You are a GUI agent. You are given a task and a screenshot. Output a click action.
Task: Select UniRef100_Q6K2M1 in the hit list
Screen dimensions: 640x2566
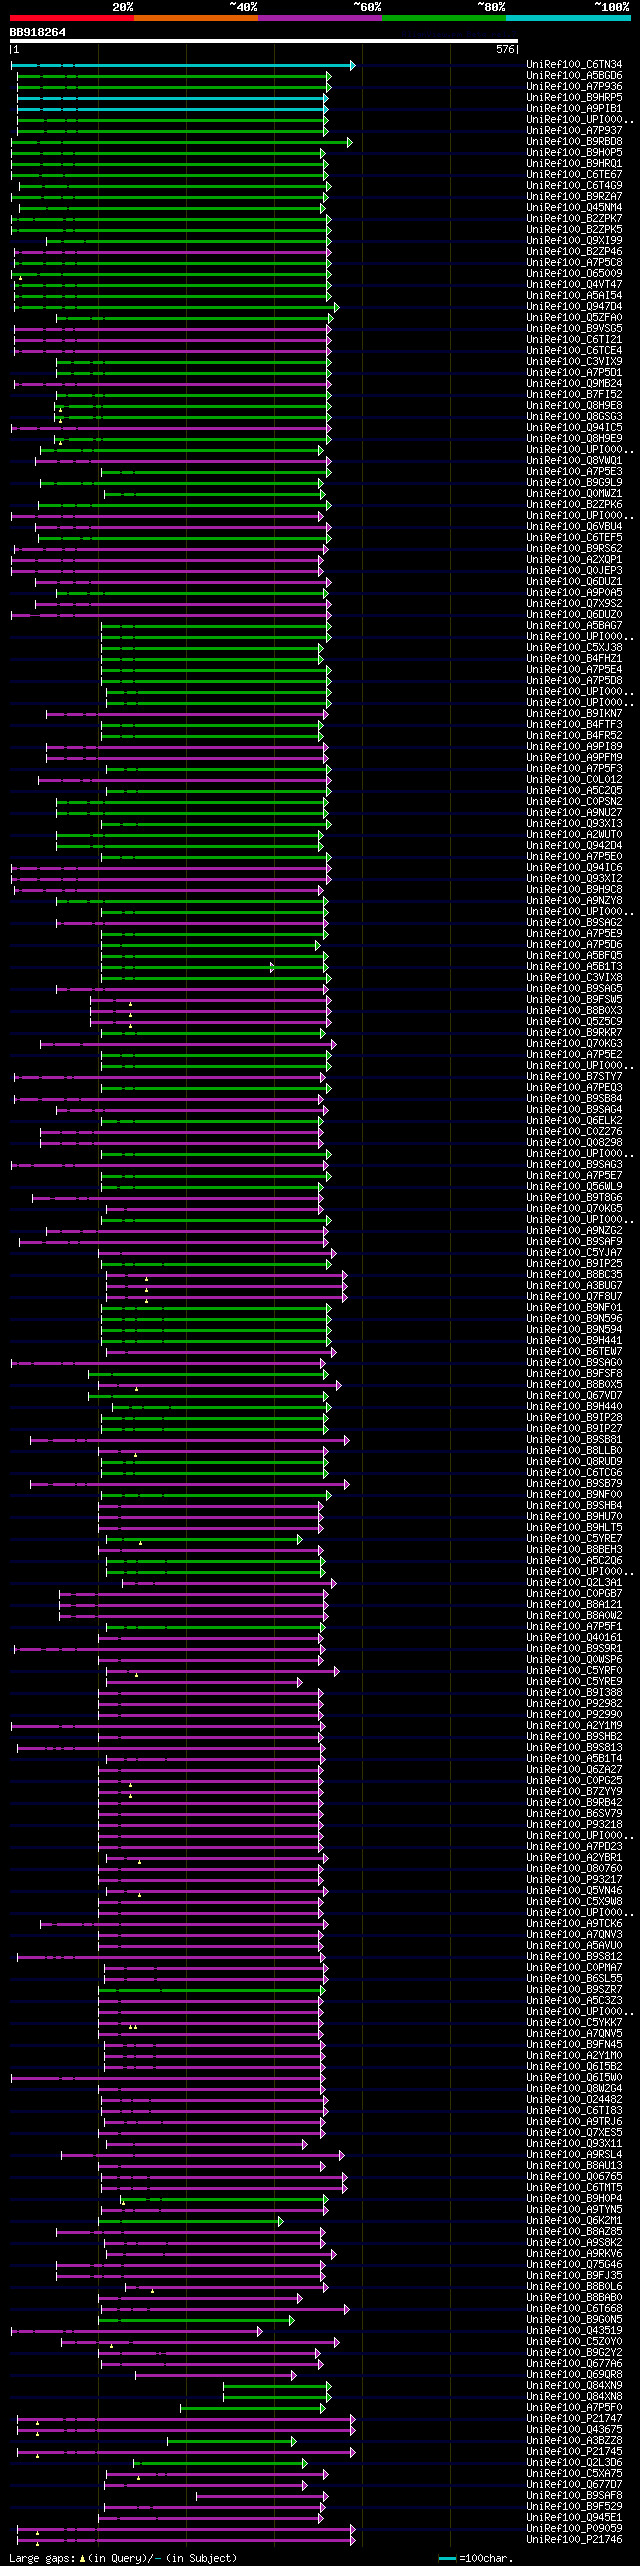click(x=574, y=2221)
